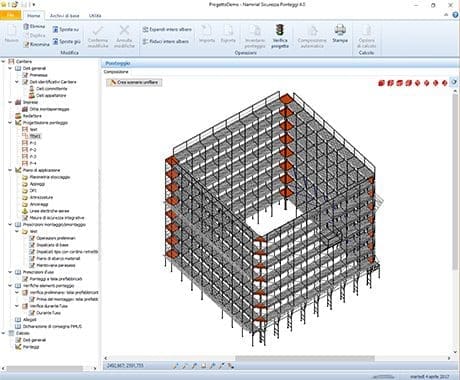Collapse Verifiche elementi ponteggio node
Screen dimensions: 460x380
click(10, 286)
